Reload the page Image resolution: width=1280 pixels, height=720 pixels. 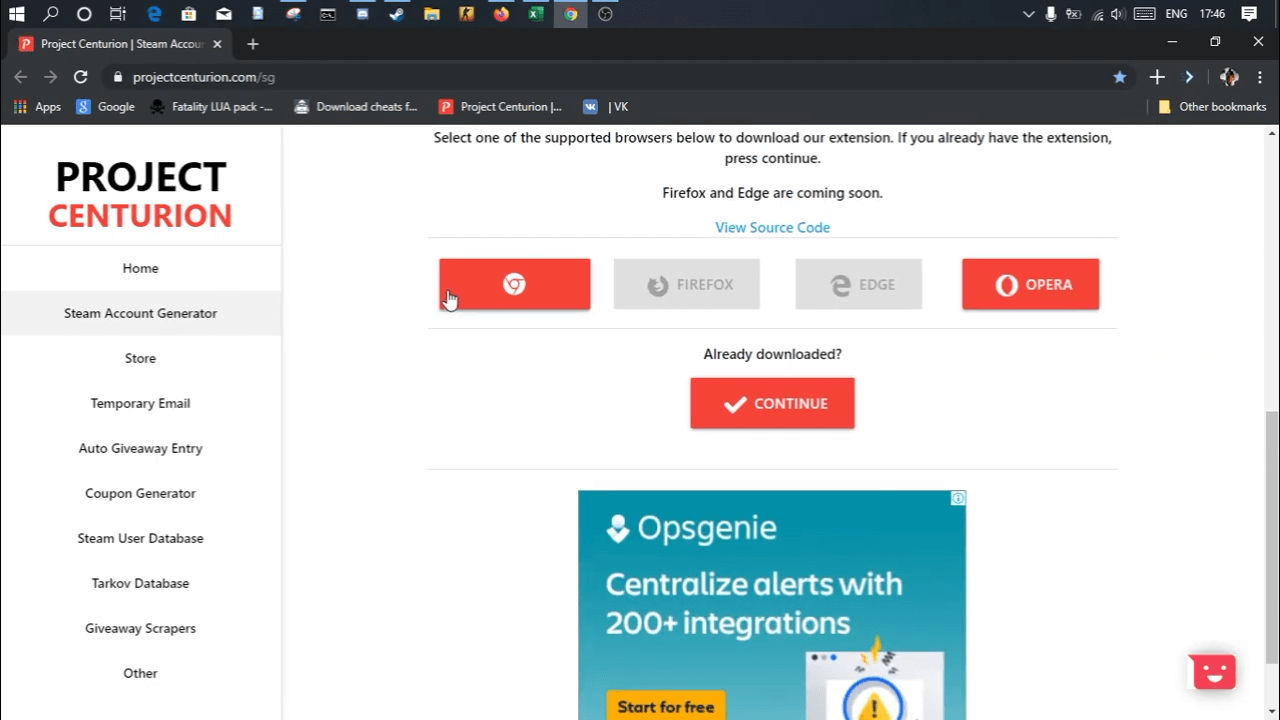click(x=81, y=77)
